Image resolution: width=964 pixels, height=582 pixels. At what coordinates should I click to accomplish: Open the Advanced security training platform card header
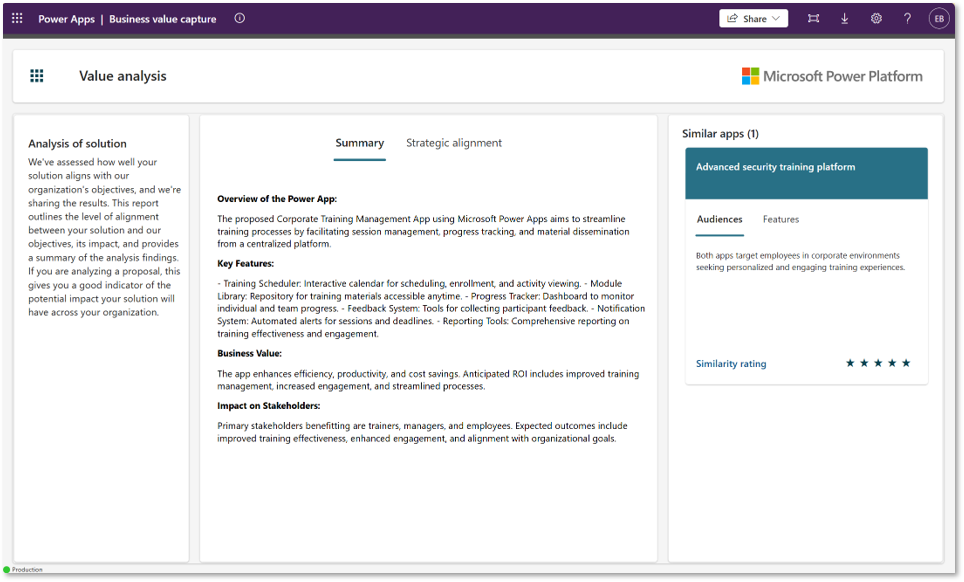point(806,173)
